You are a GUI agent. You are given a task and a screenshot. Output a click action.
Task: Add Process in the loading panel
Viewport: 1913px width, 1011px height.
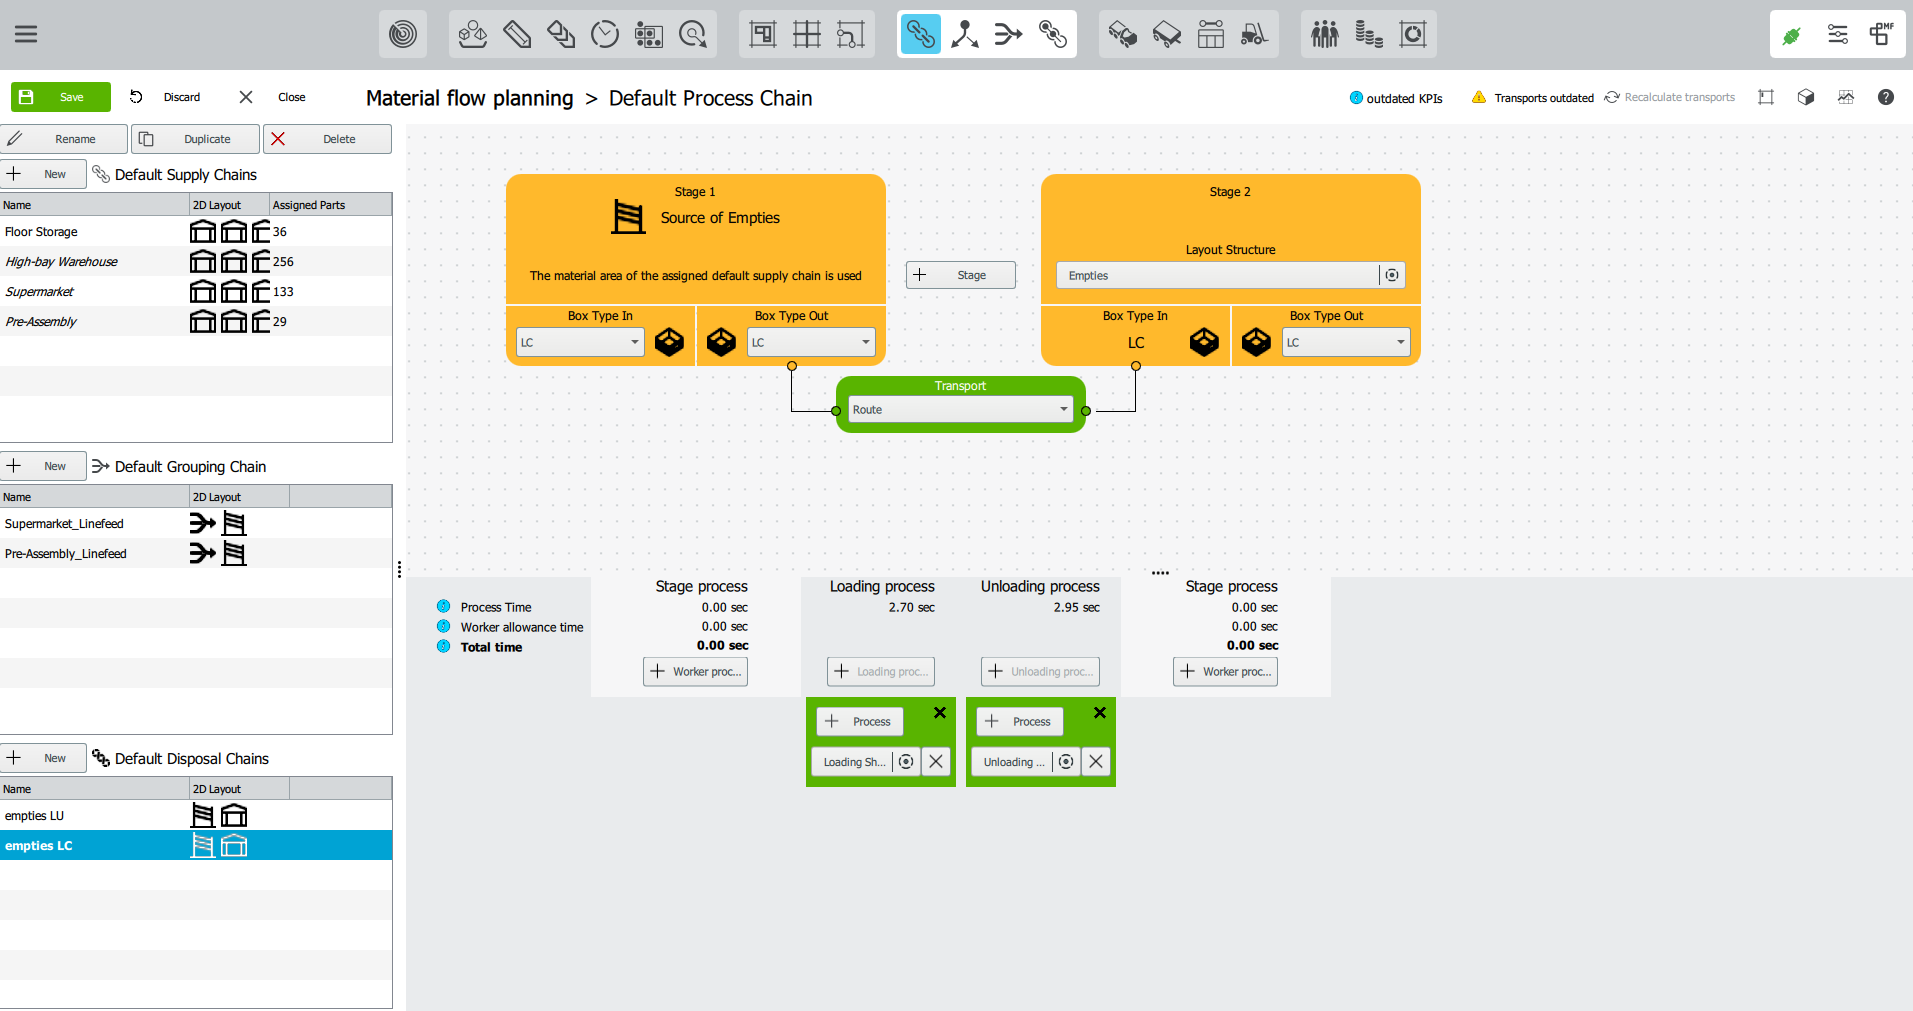[x=860, y=721]
